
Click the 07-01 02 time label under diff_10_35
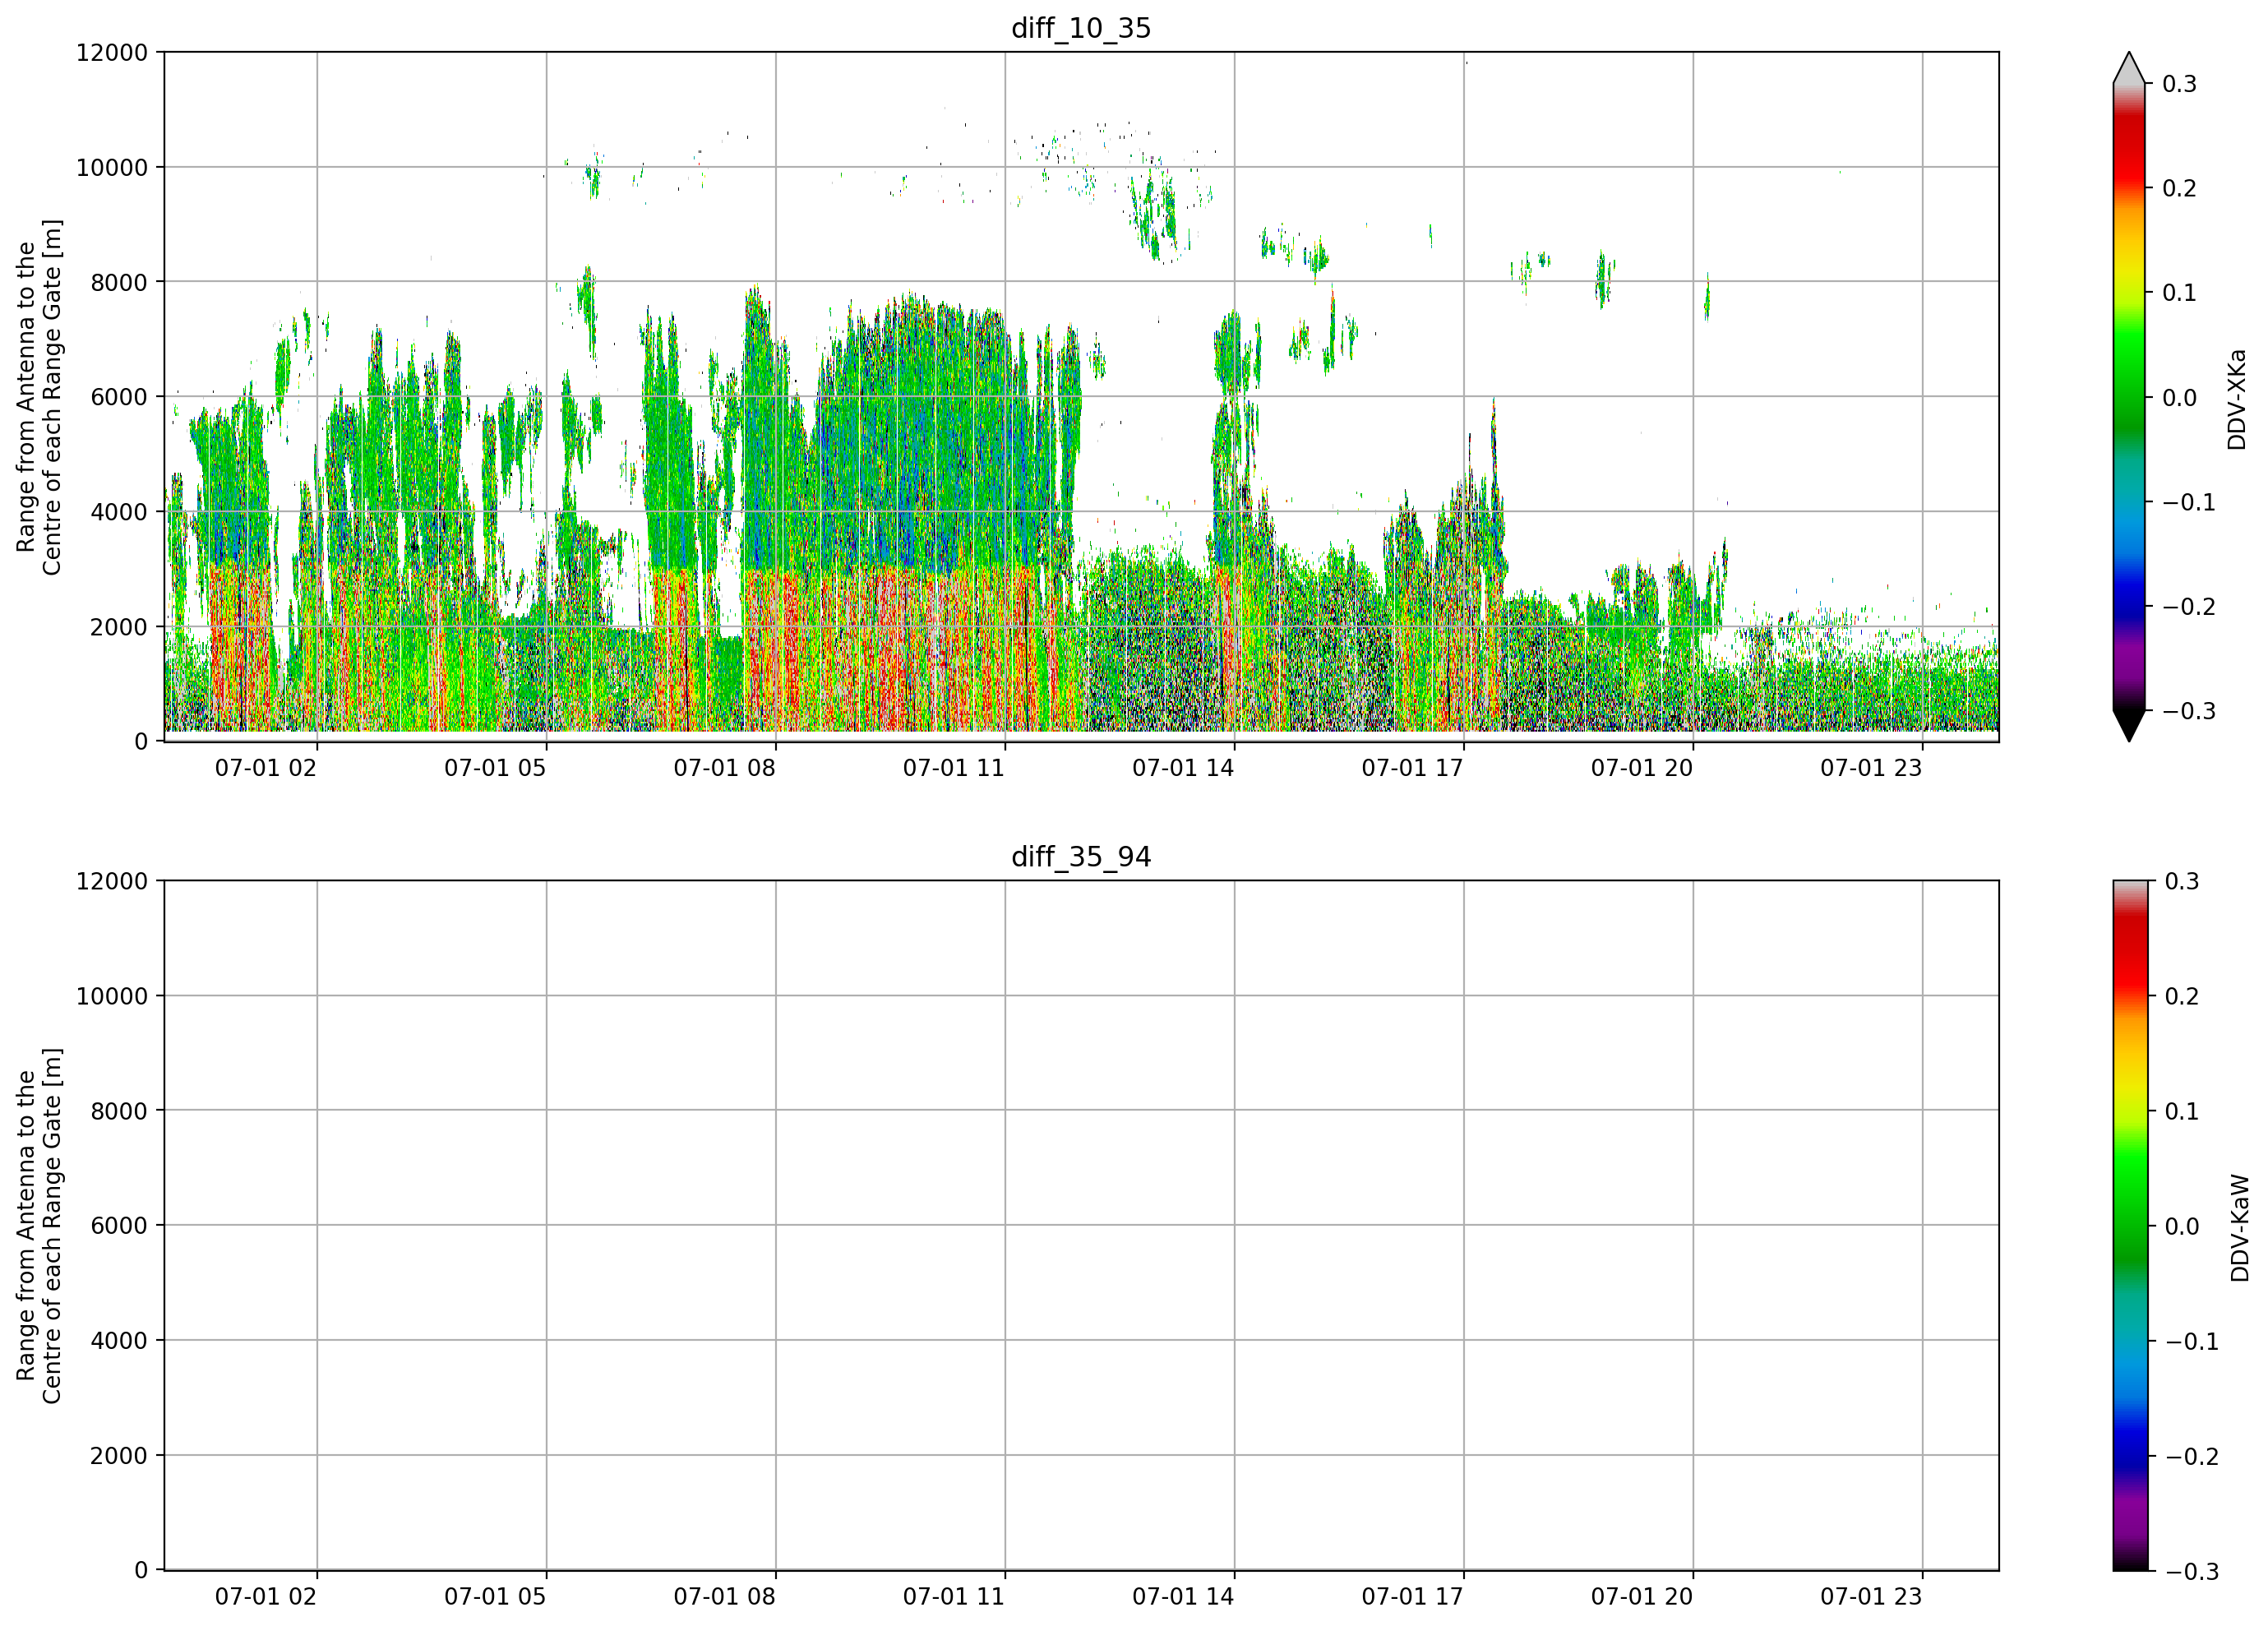tap(266, 768)
